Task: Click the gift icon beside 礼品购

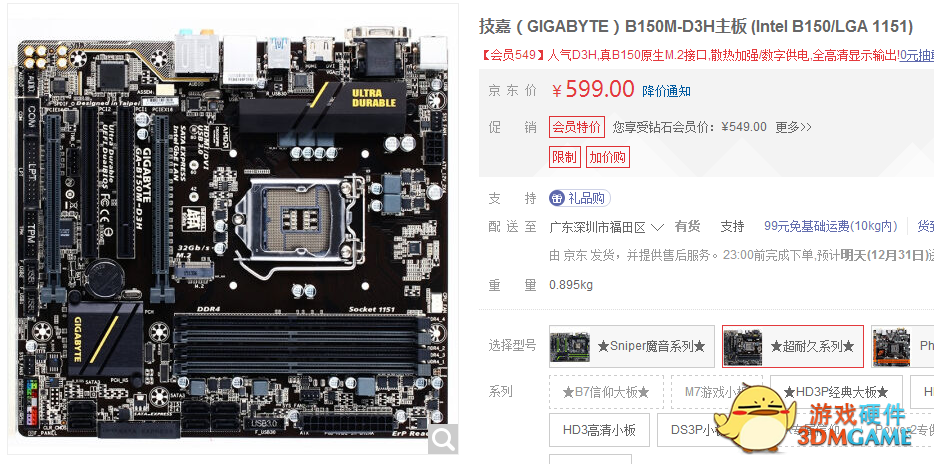Action: (x=557, y=198)
